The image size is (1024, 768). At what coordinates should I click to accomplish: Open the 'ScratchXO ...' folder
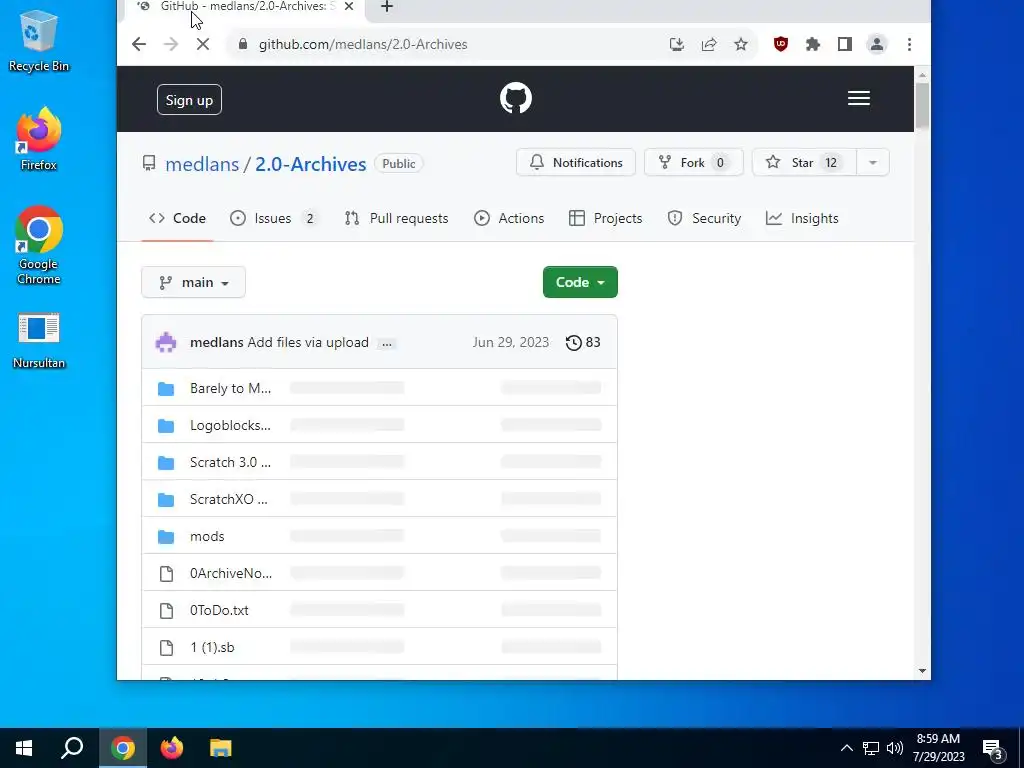point(229,499)
